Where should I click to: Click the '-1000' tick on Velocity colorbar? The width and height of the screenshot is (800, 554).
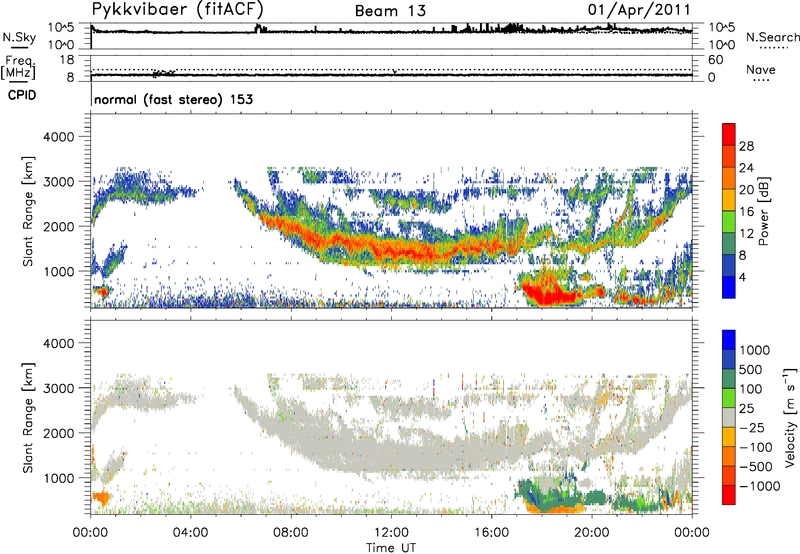(759, 486)
